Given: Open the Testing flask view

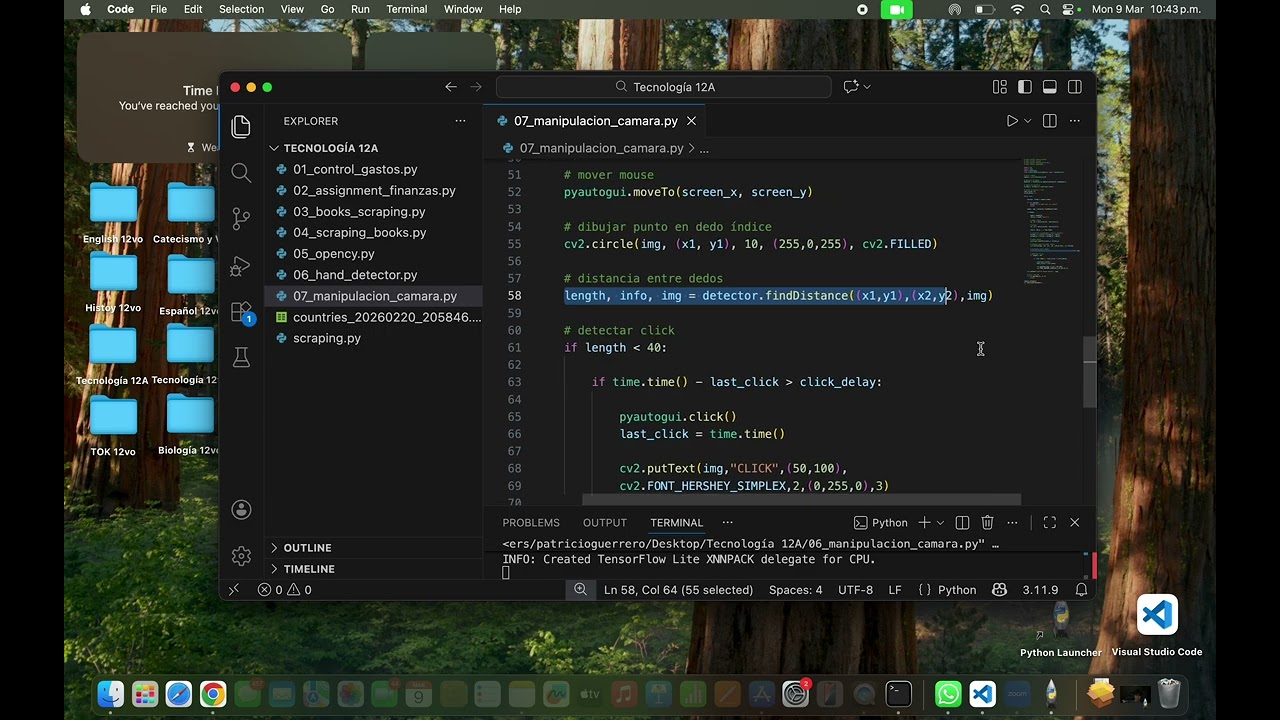Looking at the screenshot, I should (241, 357).
